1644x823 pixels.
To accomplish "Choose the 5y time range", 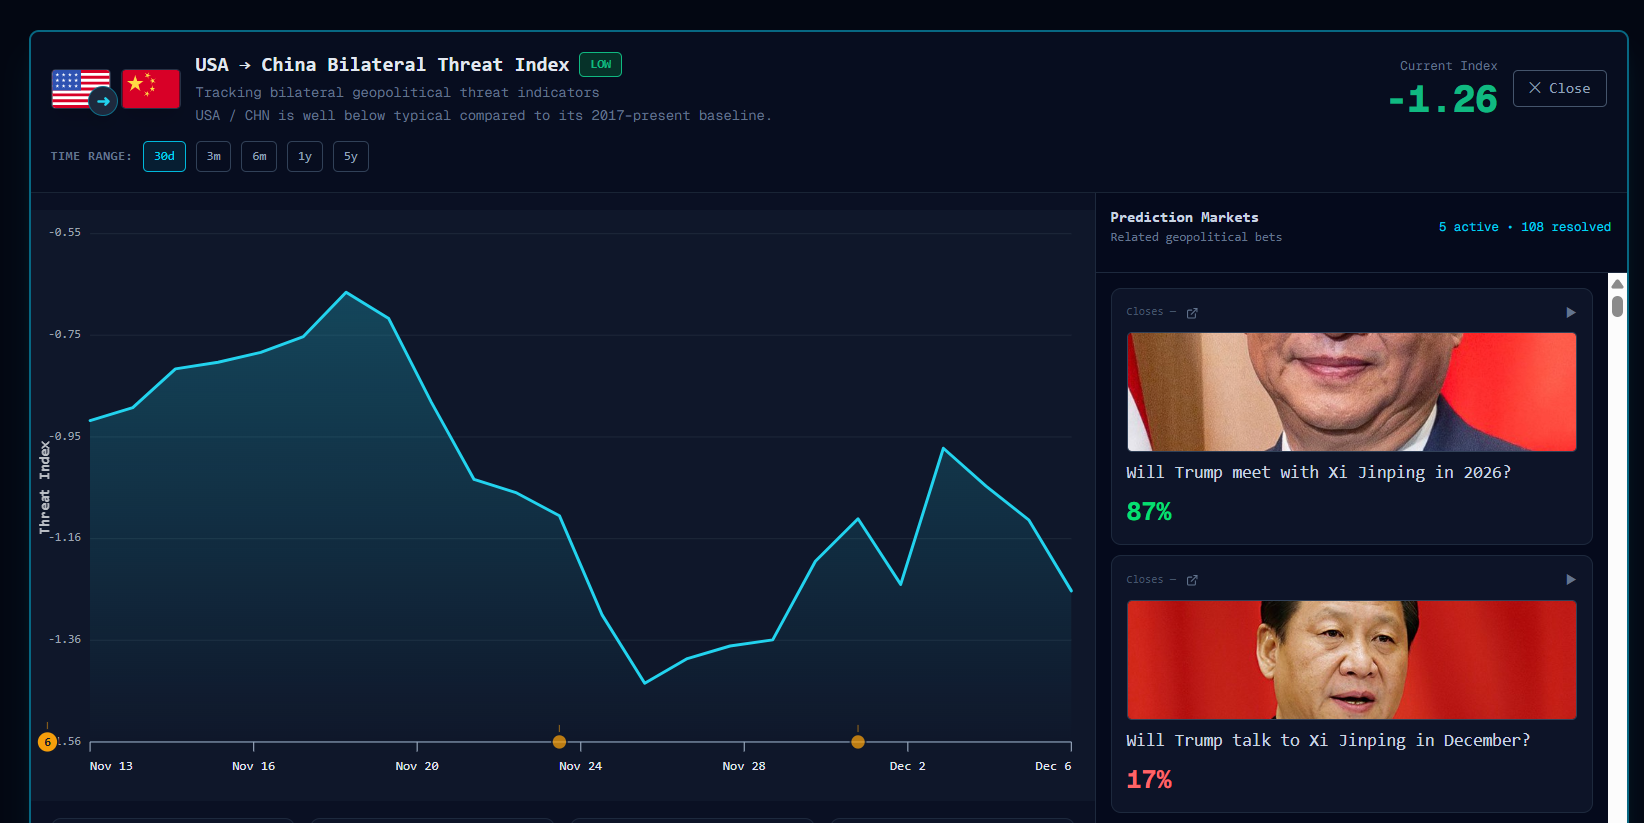I will coord(350,157).
